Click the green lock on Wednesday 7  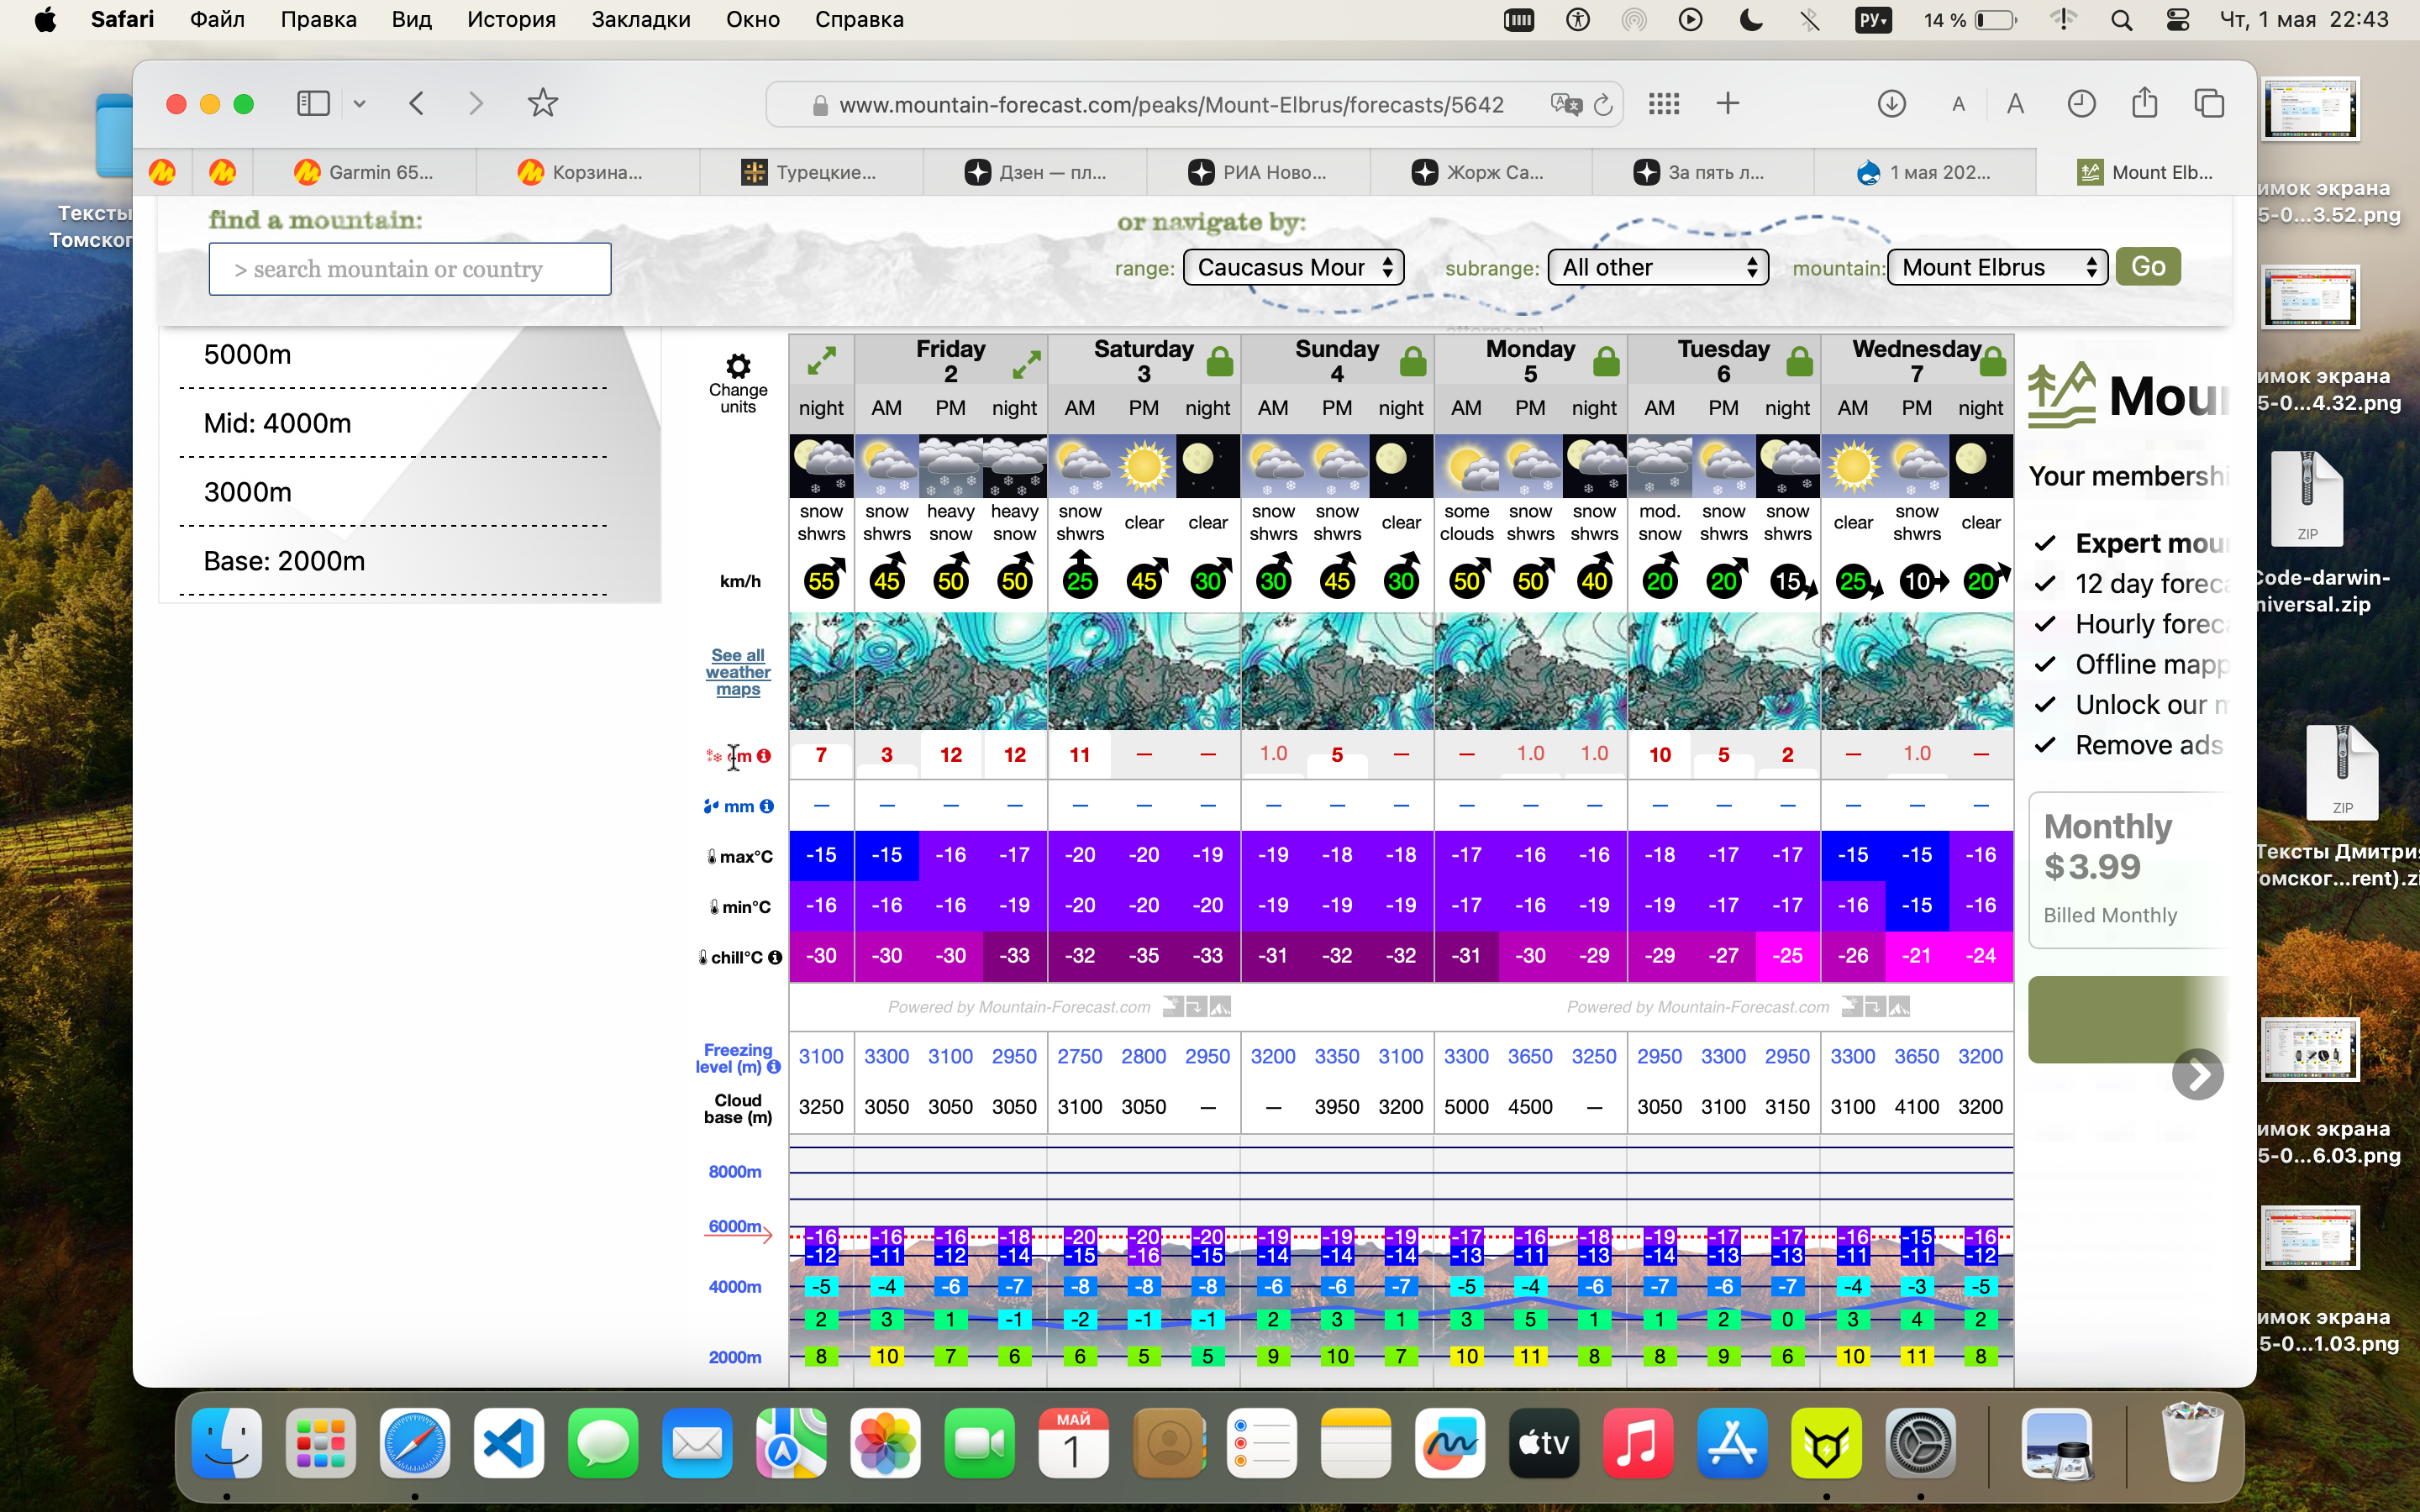(x=1992, y=361)
